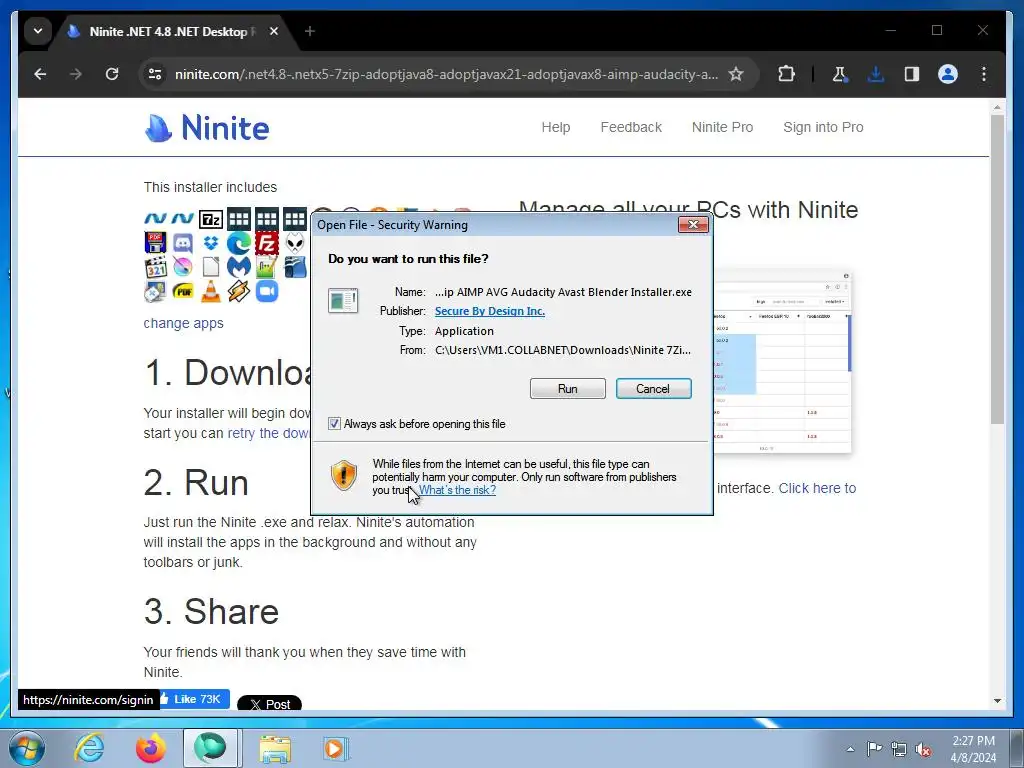Show hidden system tray icons
1024x768 pixels.
(850, 750)
